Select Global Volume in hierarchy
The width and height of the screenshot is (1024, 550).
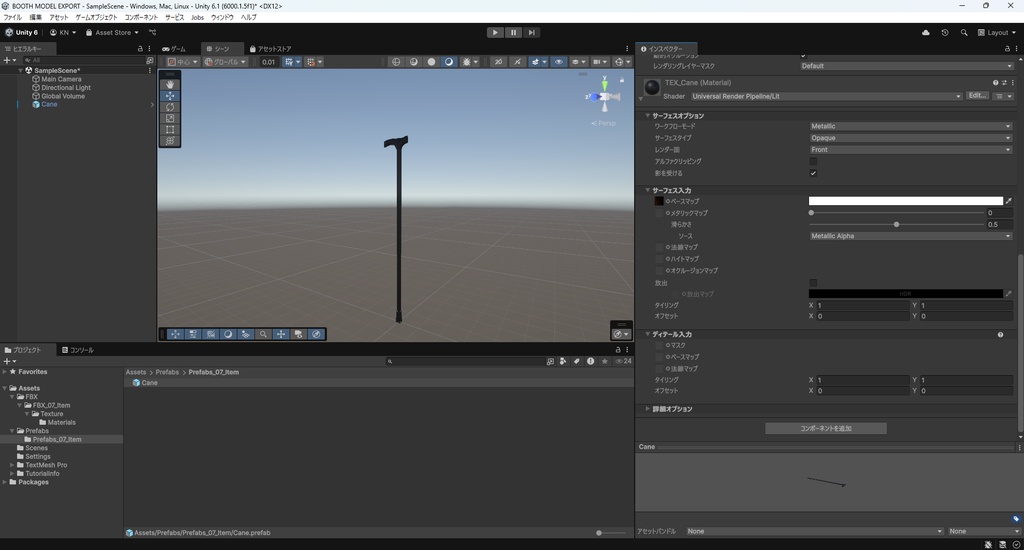pyautogui.click(x=63, y=96)
